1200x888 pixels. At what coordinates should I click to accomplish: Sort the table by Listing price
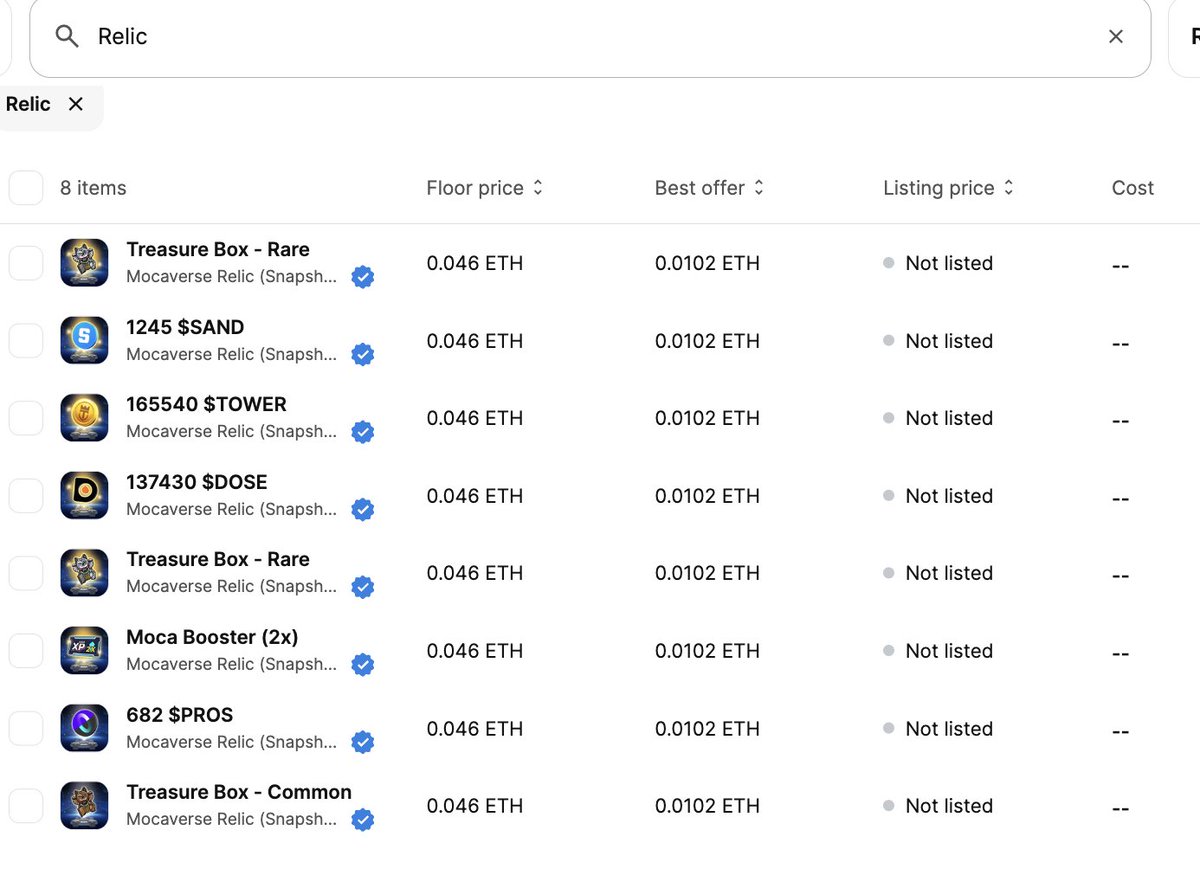pos(949,188)
